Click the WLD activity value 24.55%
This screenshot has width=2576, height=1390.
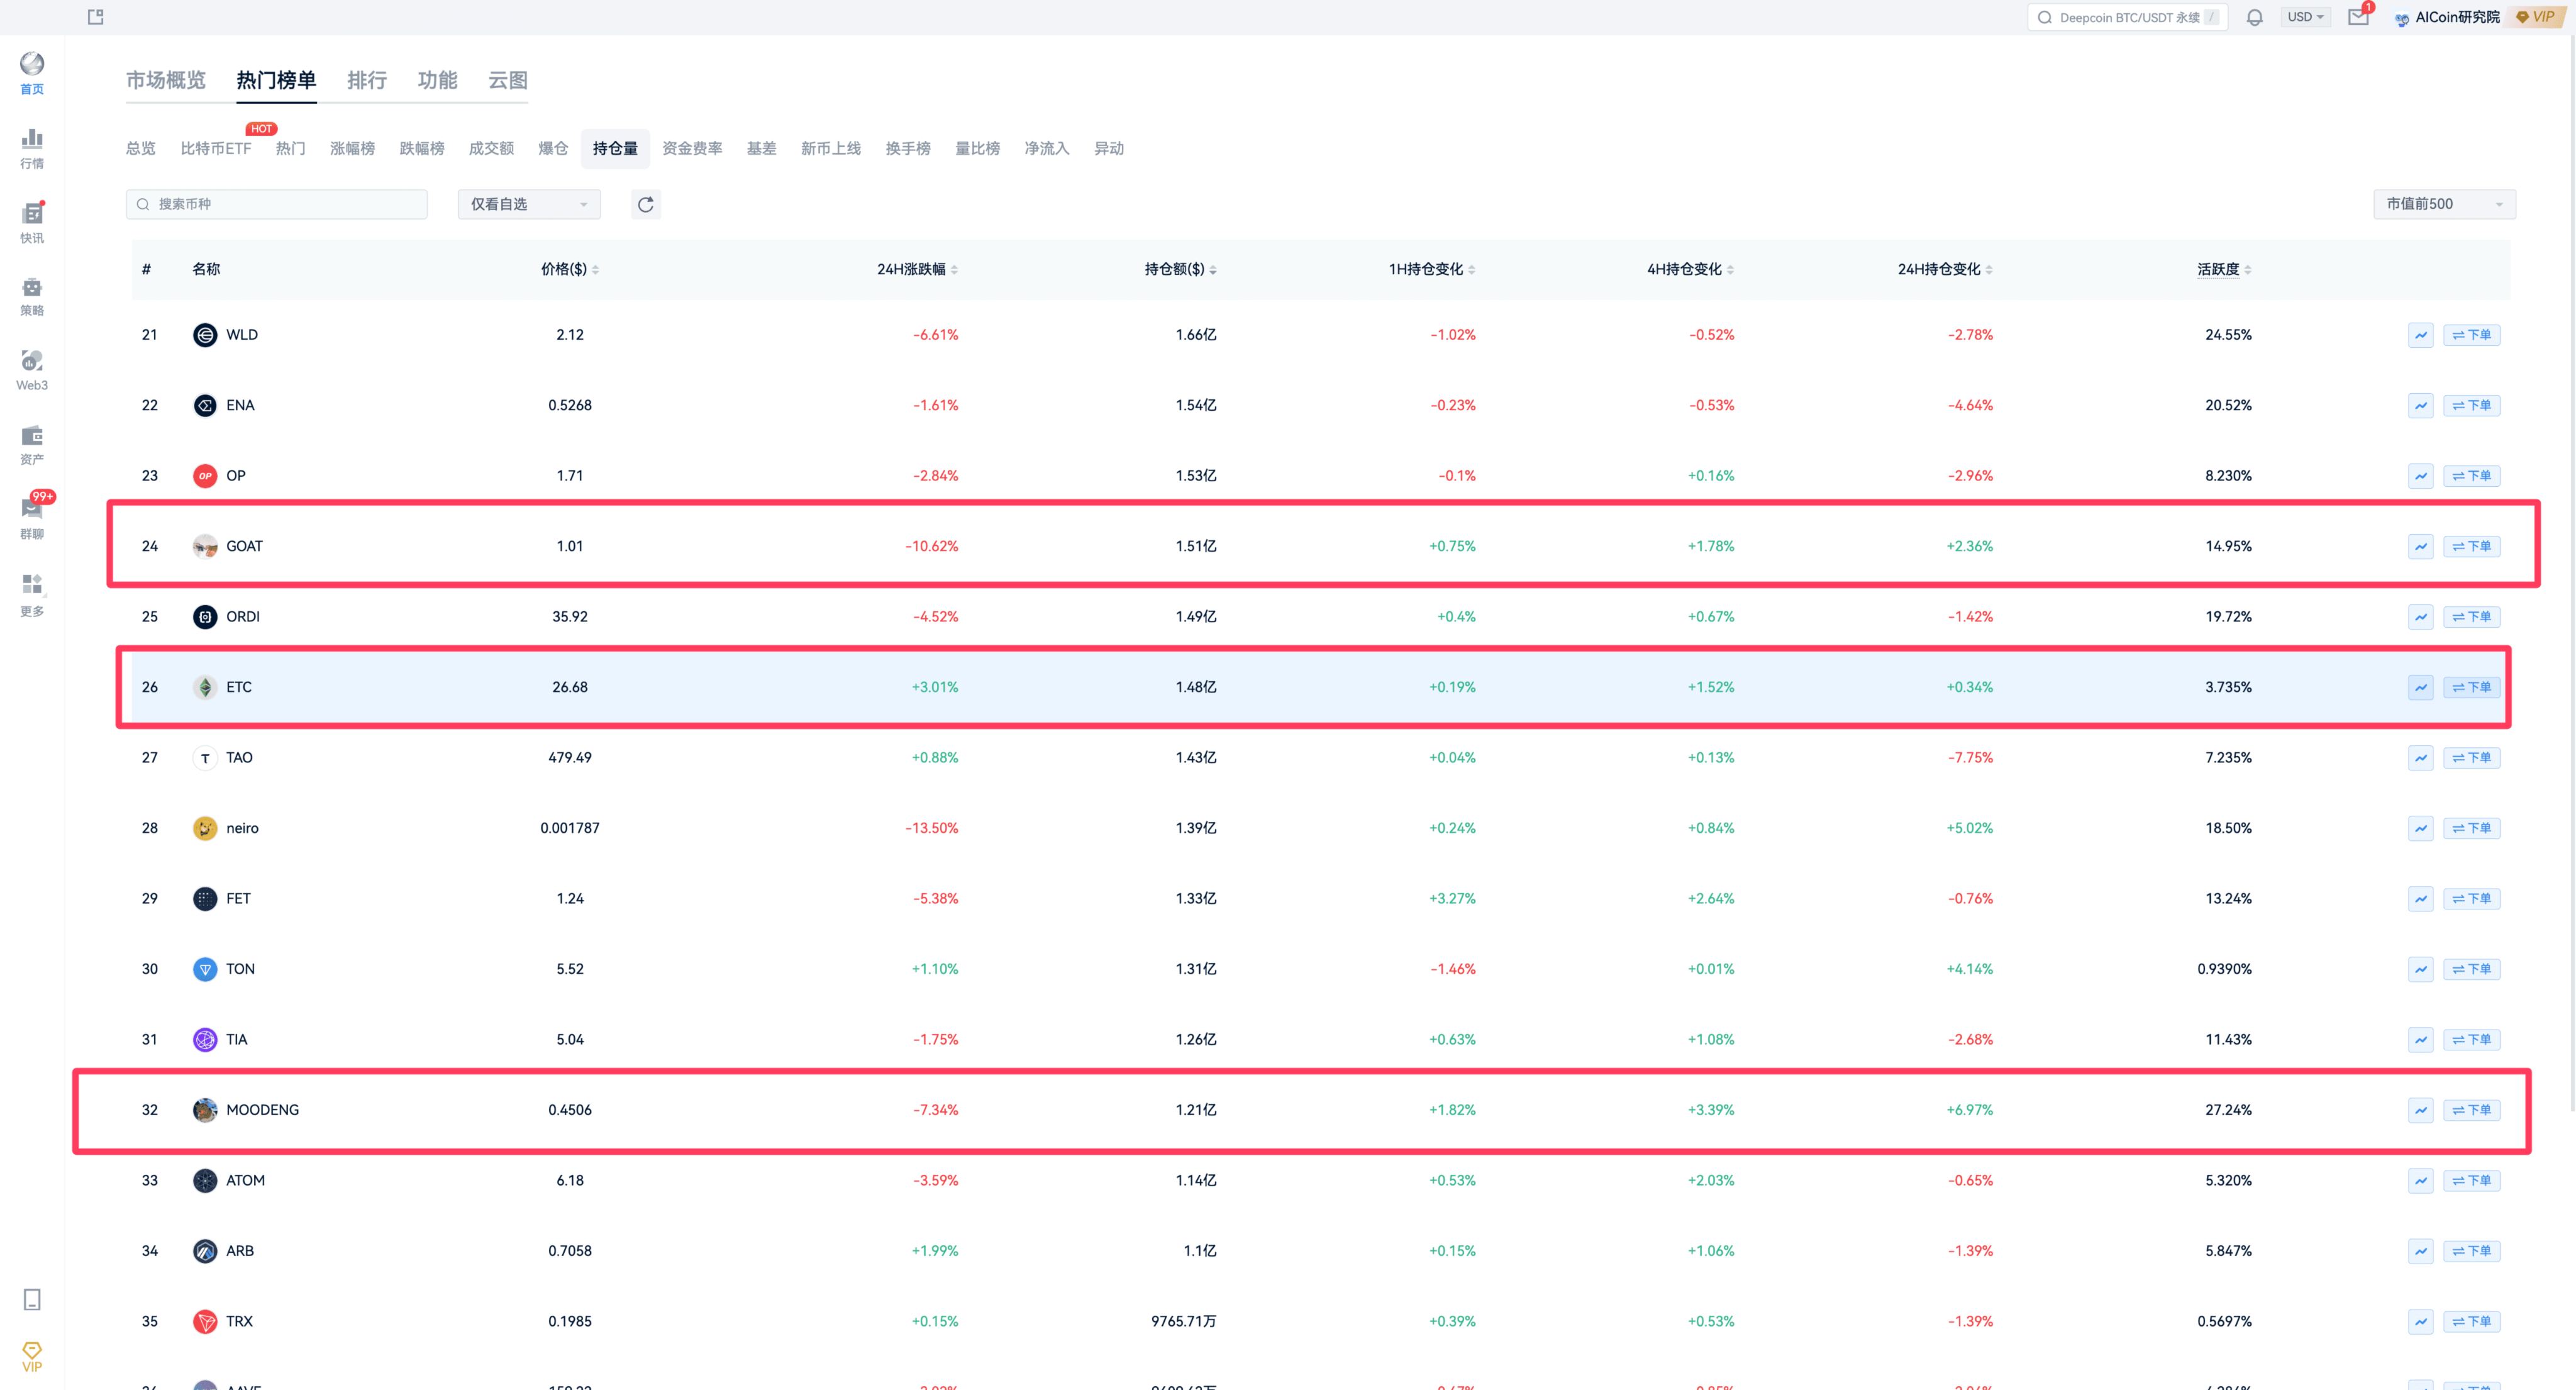pos(2228,335)
